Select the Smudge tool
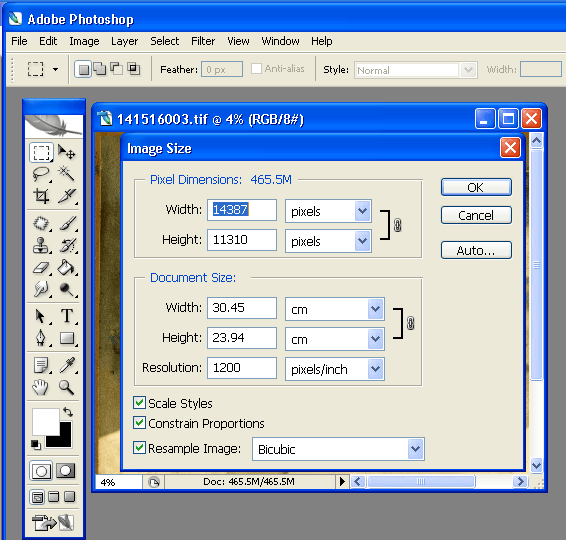The width and height of the screenshot is (566, 540). tap(41, 289)
